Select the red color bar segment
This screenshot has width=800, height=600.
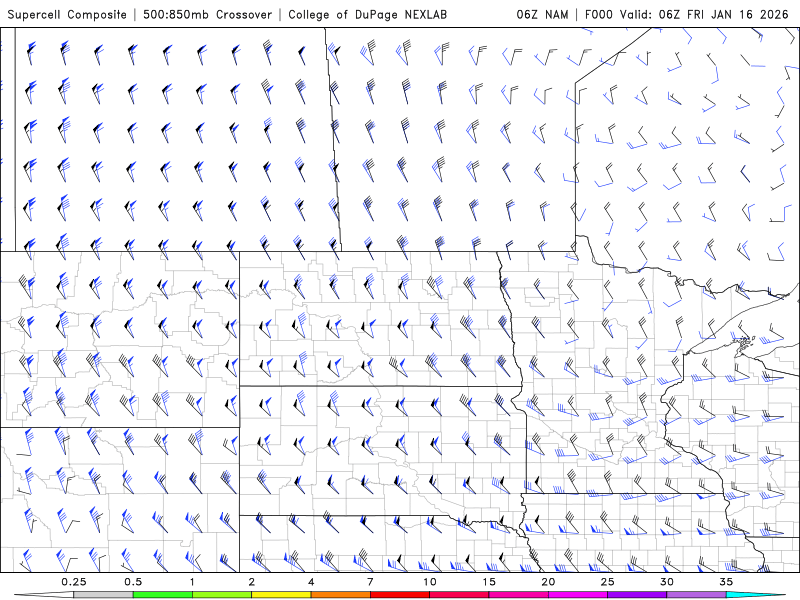pyautogui.click(x=400, y=595)
